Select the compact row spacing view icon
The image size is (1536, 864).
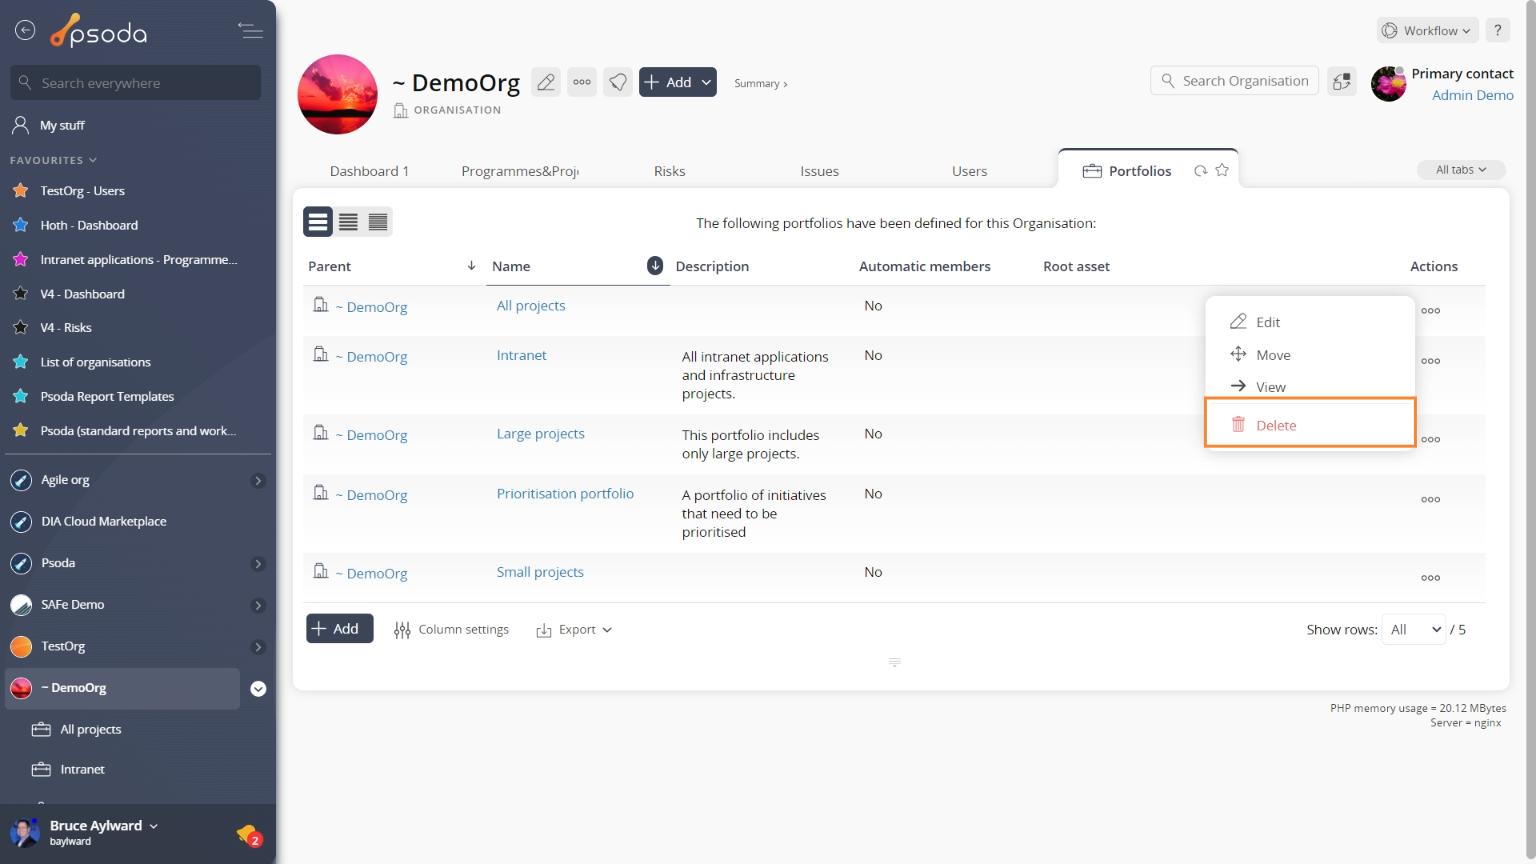(378, 222)
